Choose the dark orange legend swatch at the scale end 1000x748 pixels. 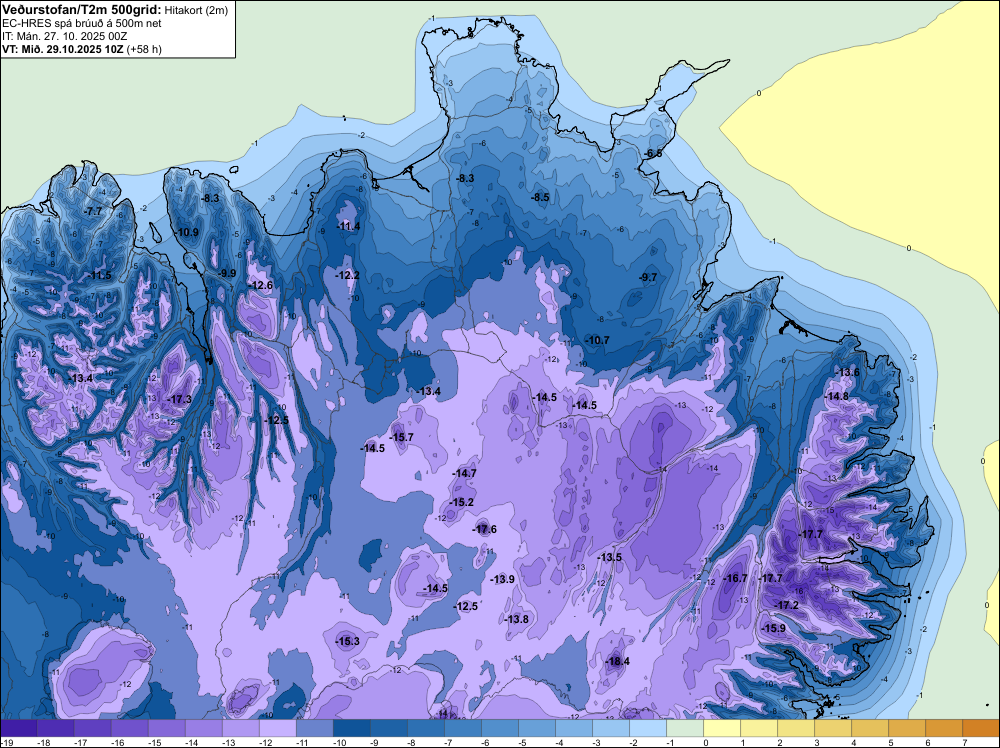coord(981,728)
